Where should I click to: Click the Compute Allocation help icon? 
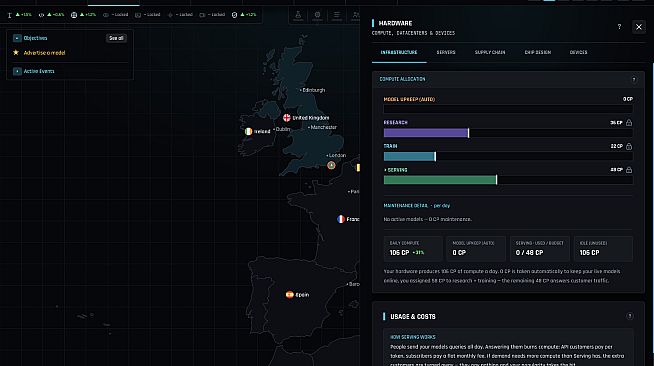click(634, 79)
